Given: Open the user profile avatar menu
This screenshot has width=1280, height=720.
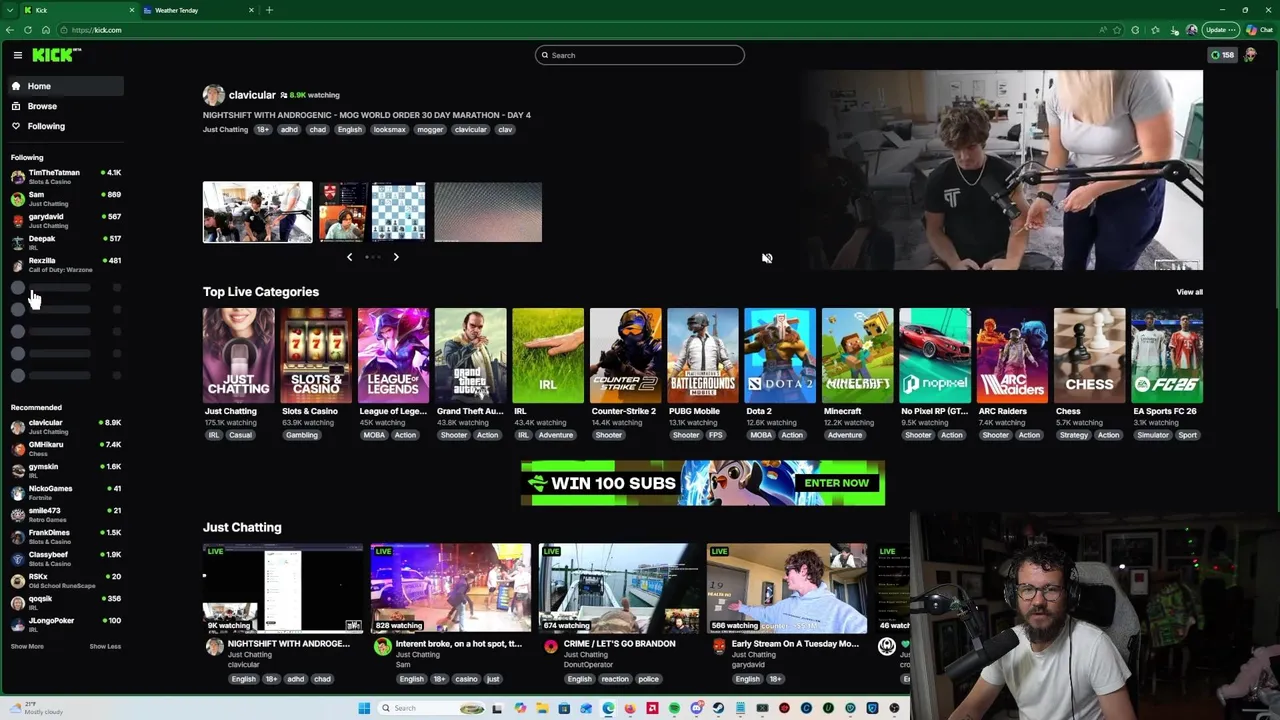Looking at the screenshot, I should pyautogui.click(x=1250, y=55).
